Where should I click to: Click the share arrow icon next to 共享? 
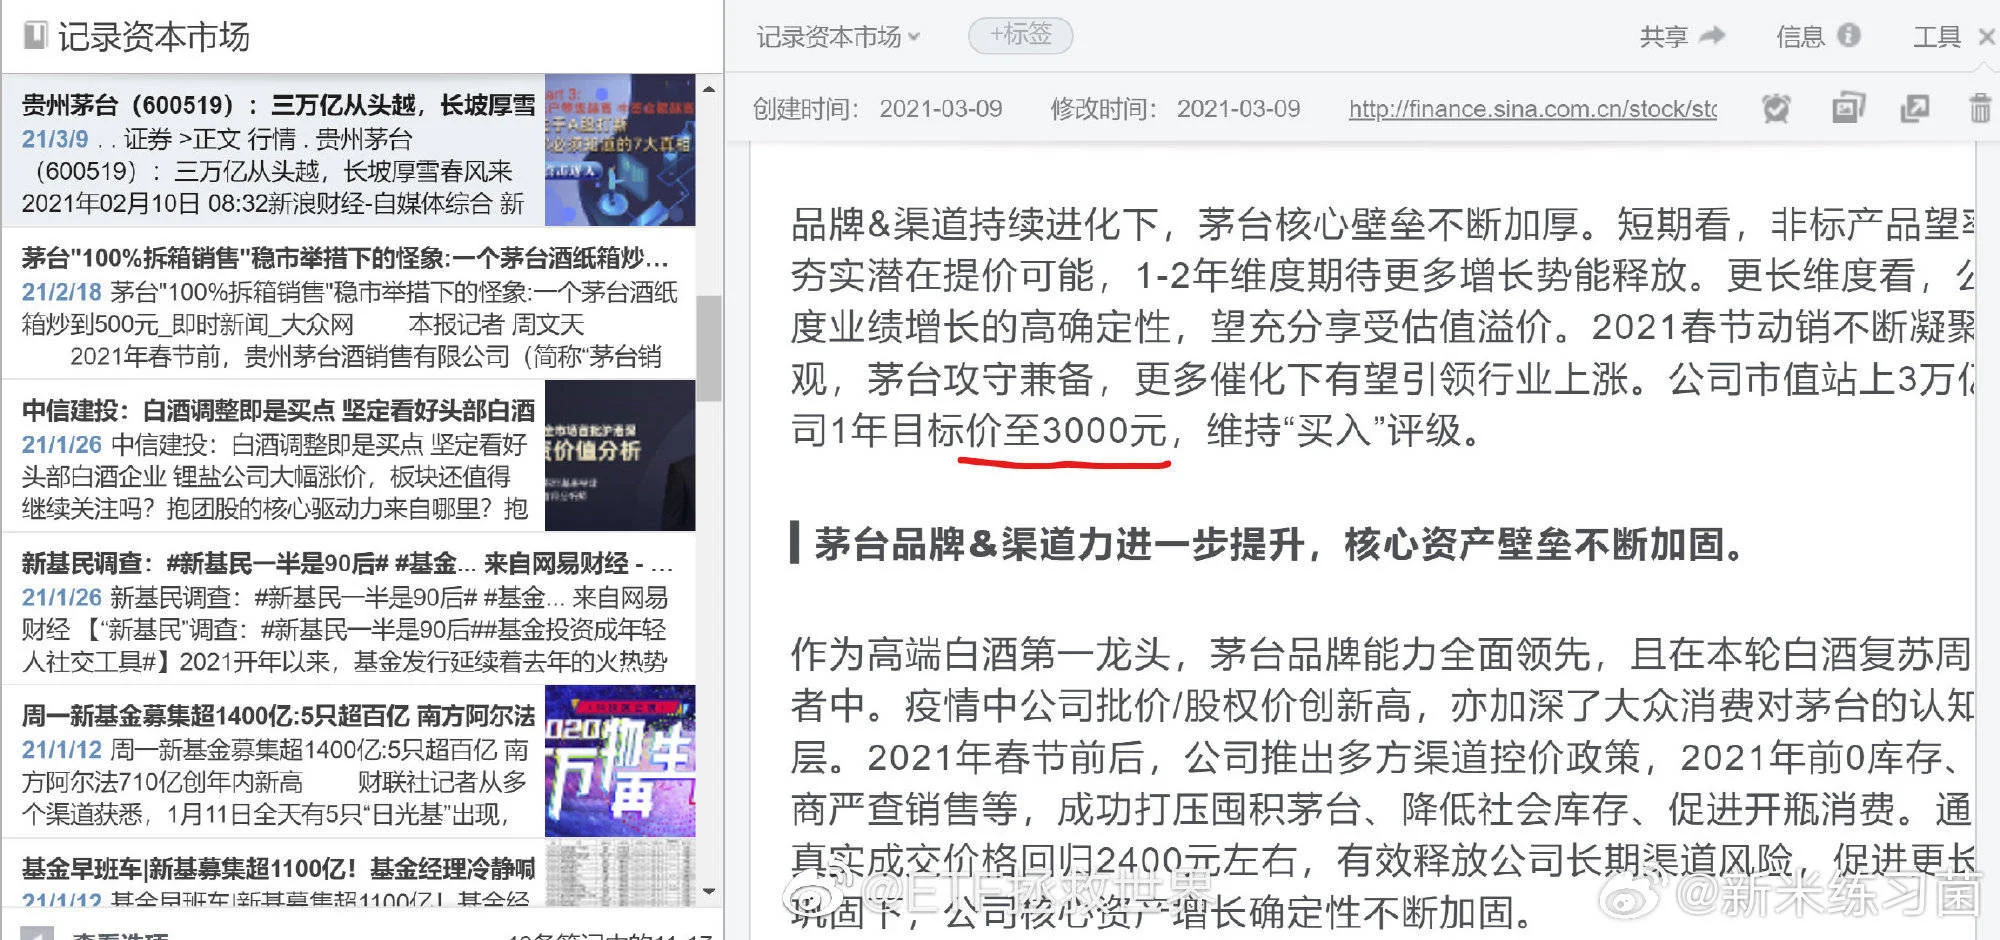coord(1712,36)
